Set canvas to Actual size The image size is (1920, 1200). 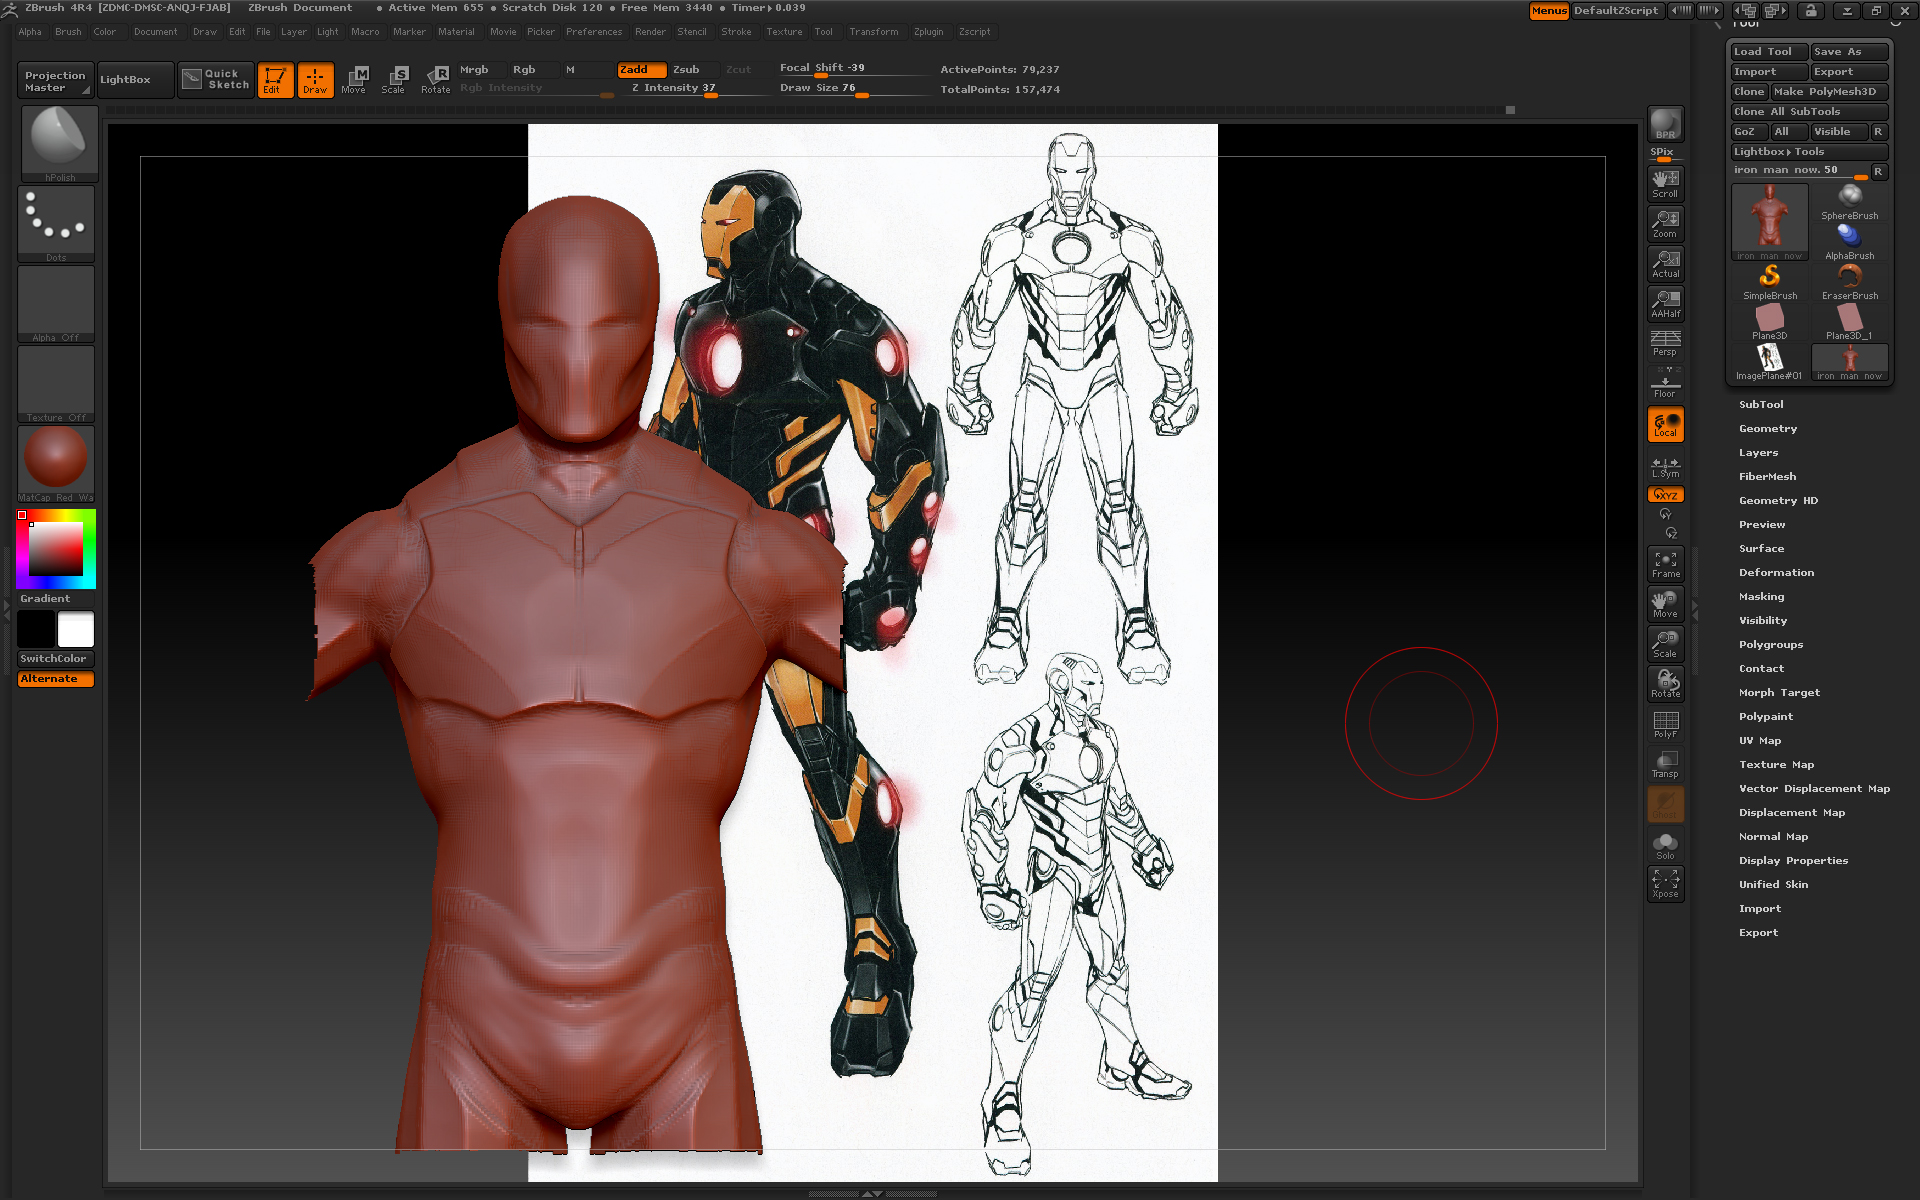point(1665,264)
